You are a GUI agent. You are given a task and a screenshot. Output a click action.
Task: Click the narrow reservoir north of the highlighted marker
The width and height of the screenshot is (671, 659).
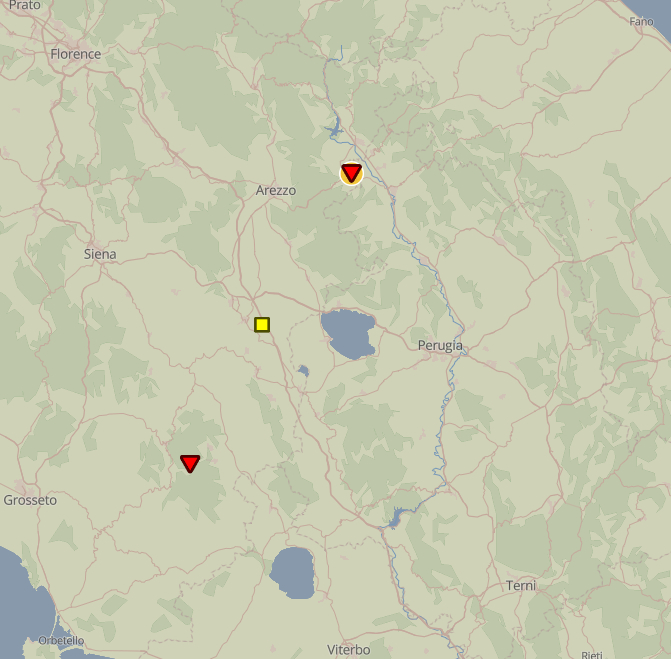coord(333,127)
